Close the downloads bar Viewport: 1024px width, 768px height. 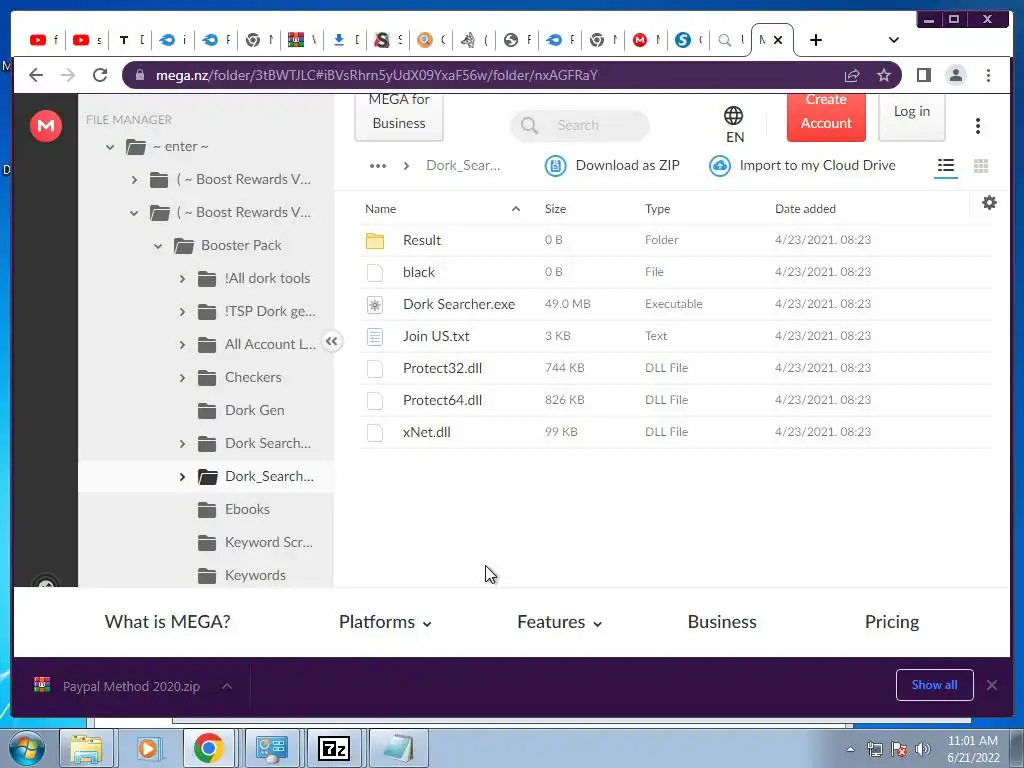[991, 685]
